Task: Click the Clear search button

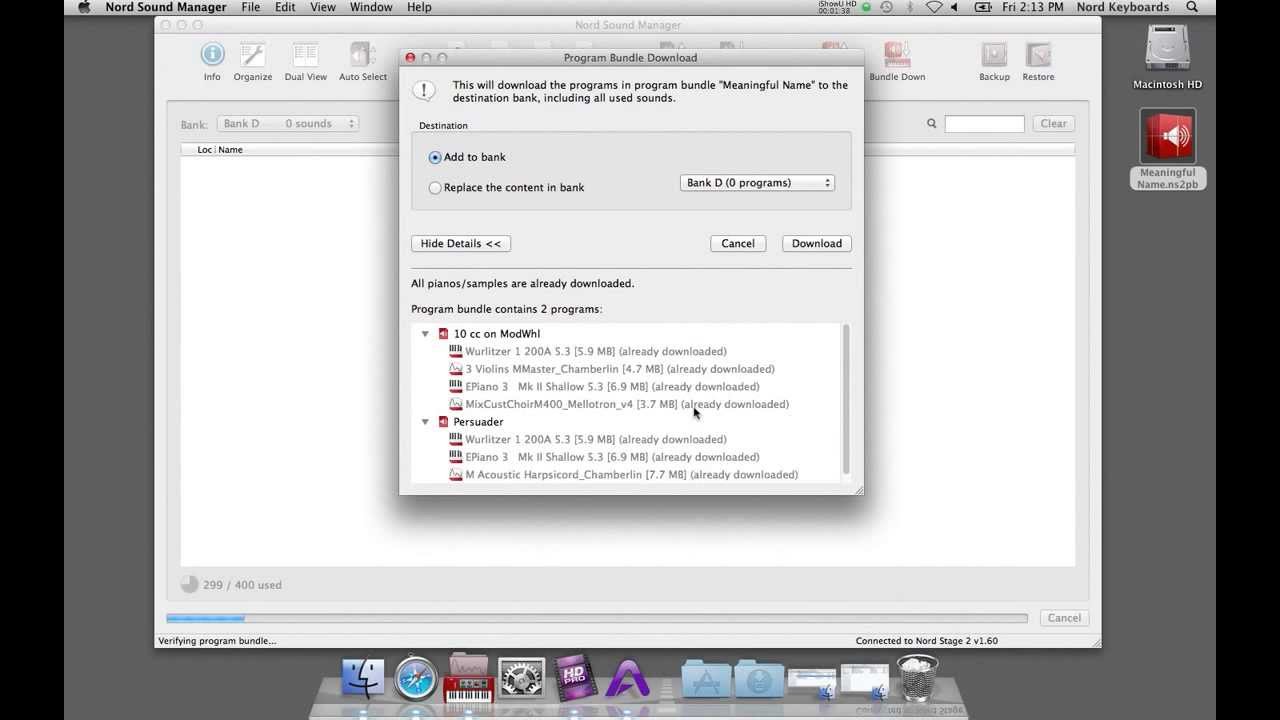Action: [x=1054, y=124]
